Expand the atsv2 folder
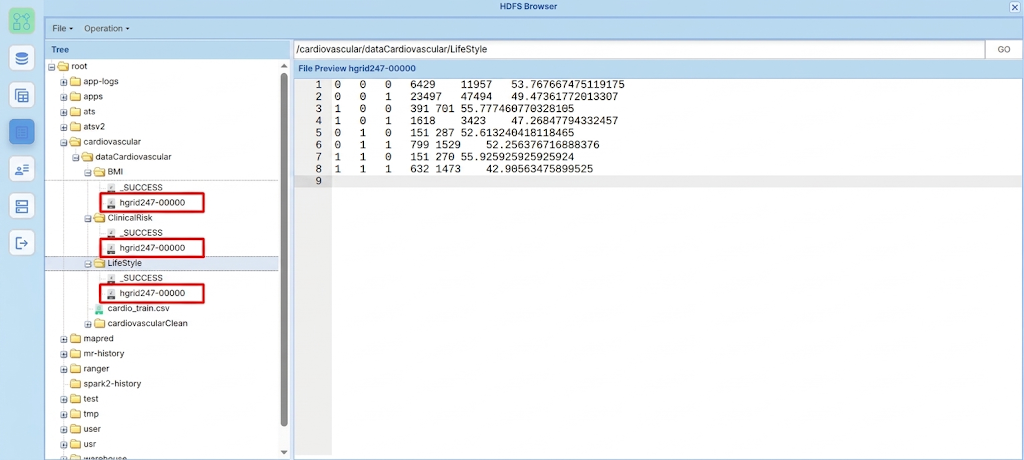This screenshot has width=1024, height=460. point(64,127)
